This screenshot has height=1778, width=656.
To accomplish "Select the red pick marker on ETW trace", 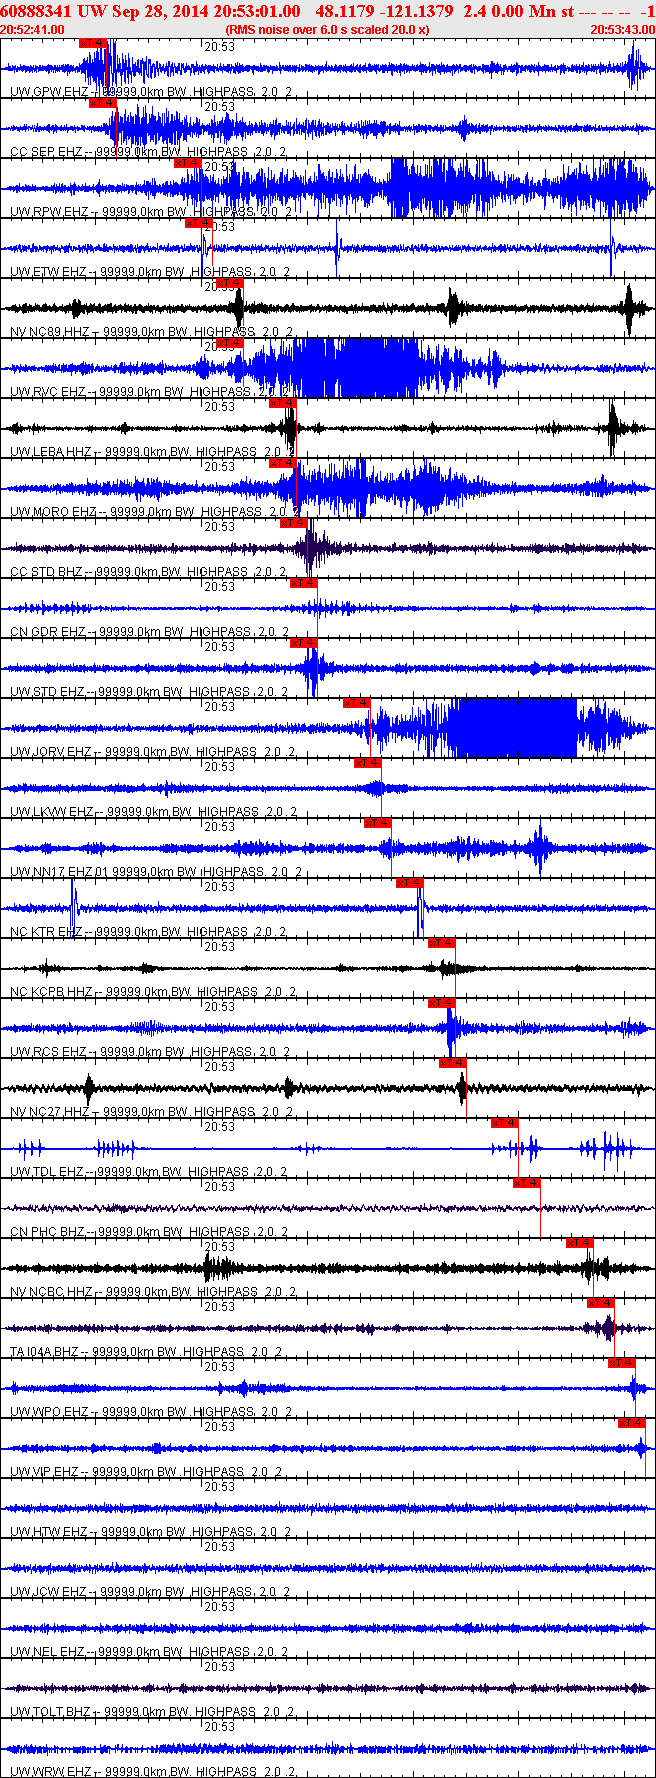I will [x=198, y=223].
